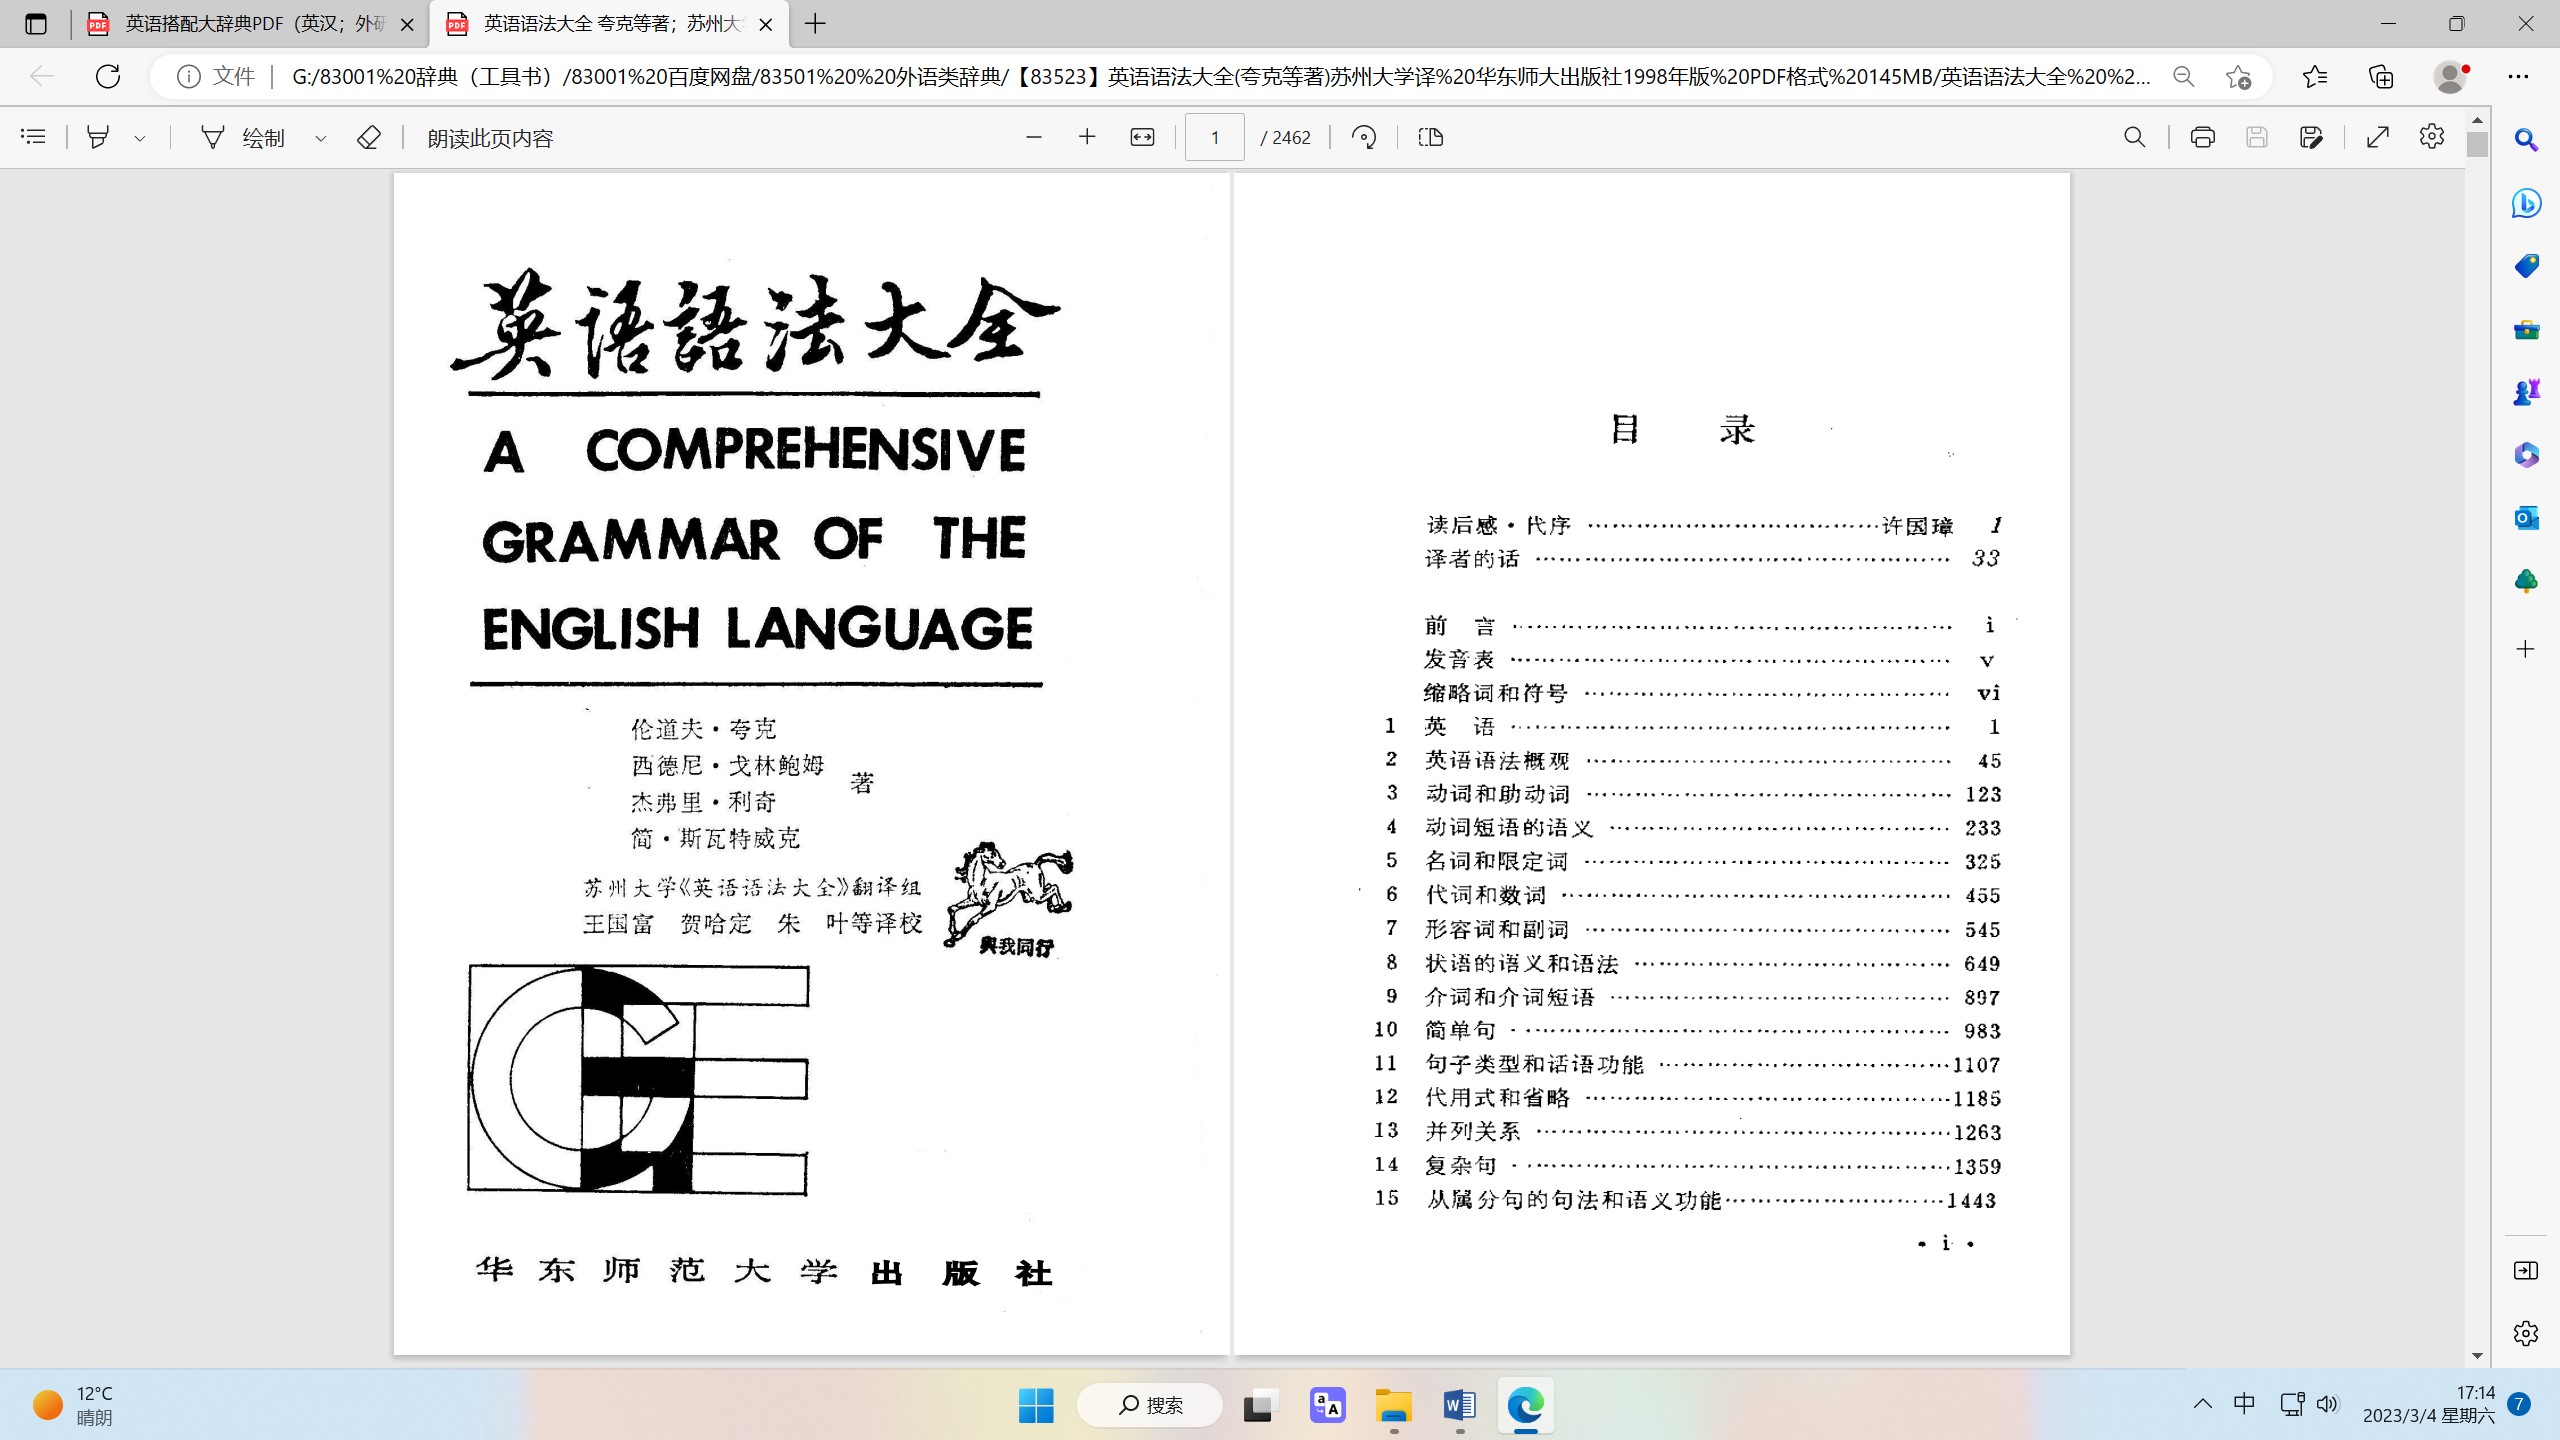Close the 英语搭配大辞典PDF tab
2560x1440 pixels.
407,24
